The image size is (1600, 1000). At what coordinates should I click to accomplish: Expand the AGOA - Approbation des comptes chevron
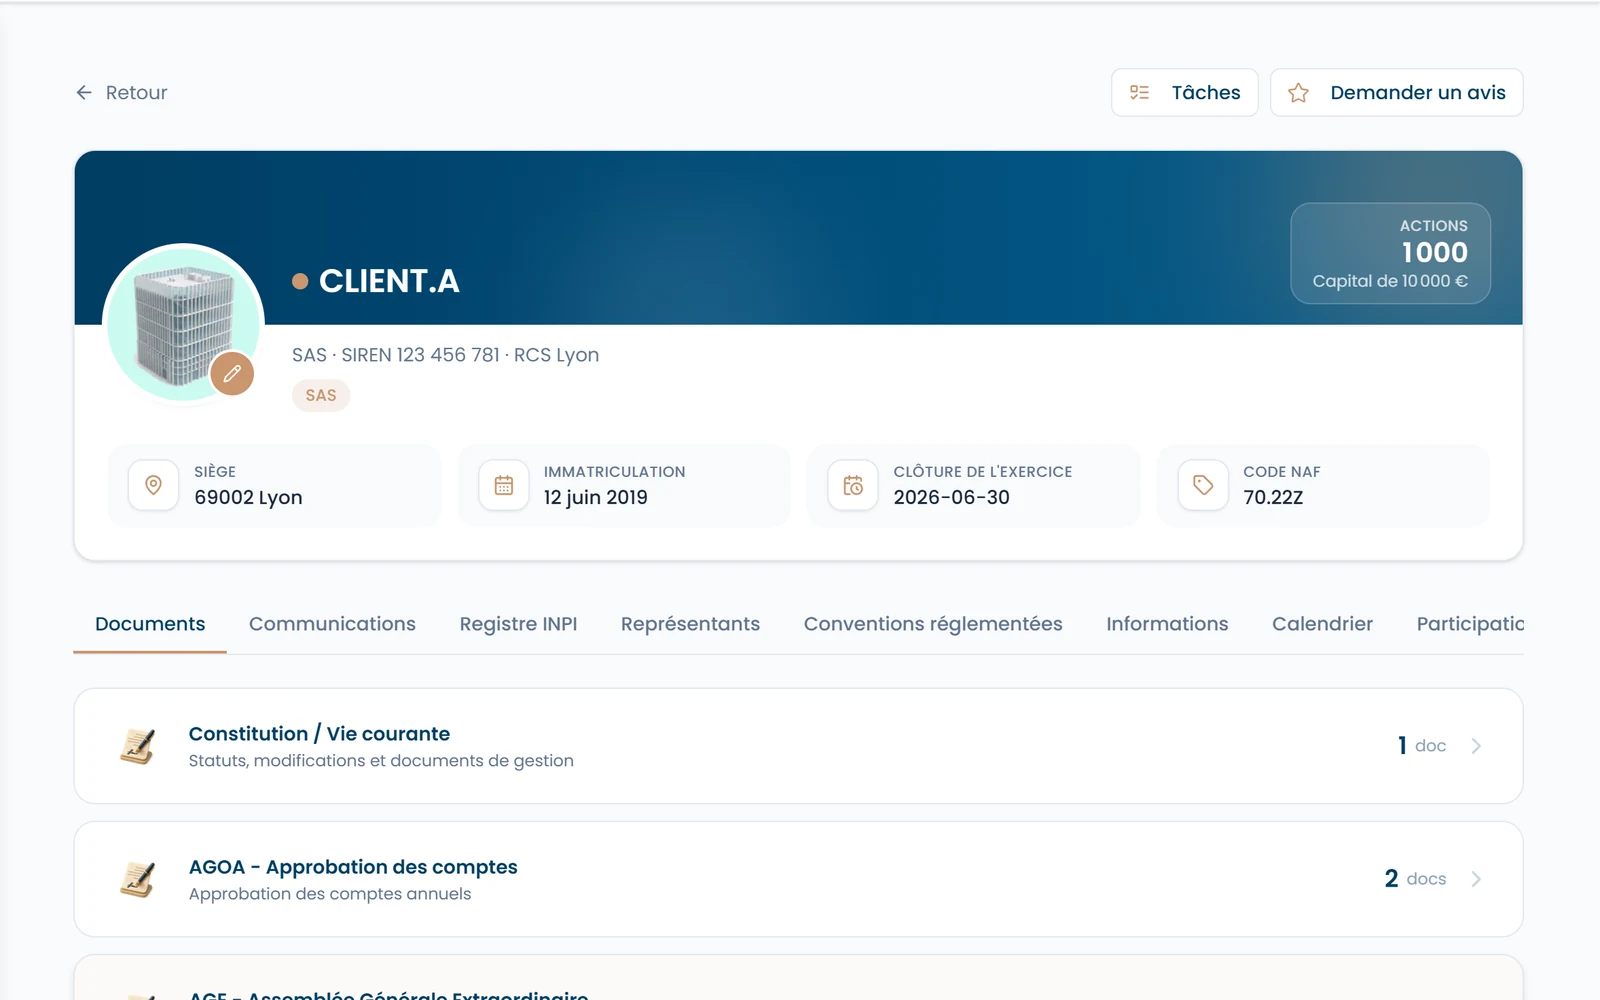1476,879
